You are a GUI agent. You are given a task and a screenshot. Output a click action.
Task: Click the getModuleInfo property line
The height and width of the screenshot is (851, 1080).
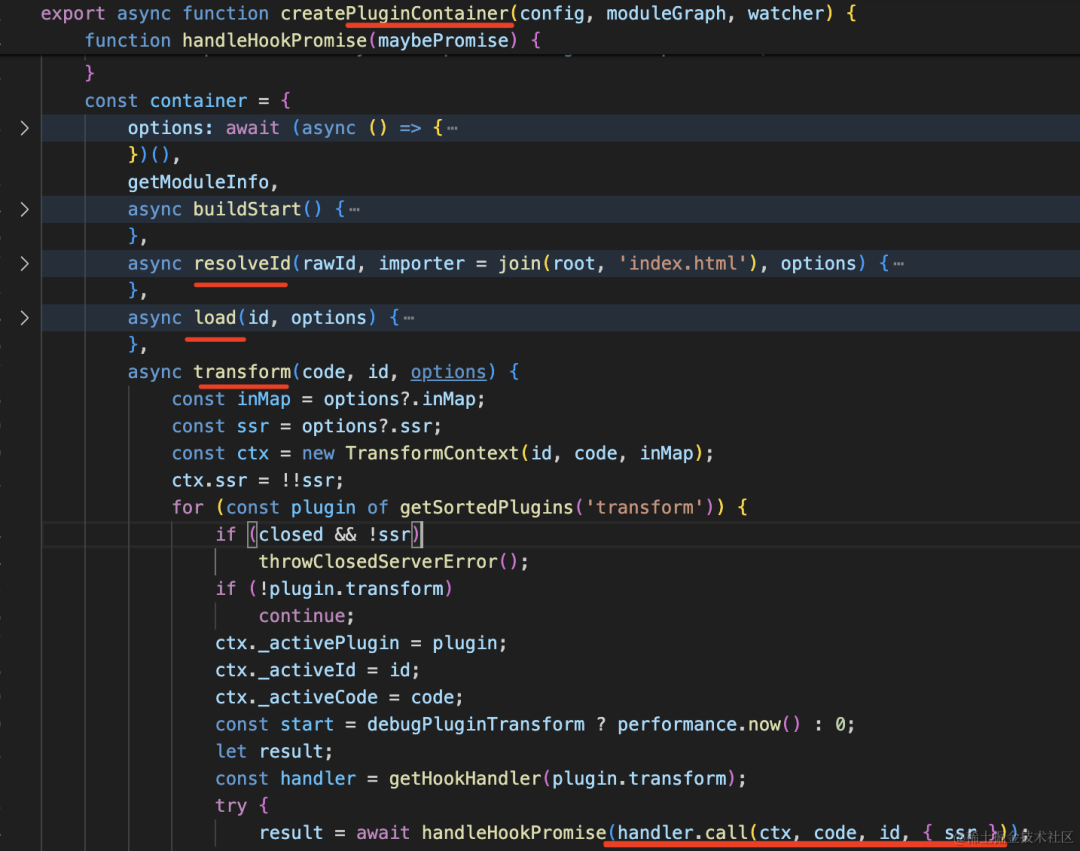202,182
